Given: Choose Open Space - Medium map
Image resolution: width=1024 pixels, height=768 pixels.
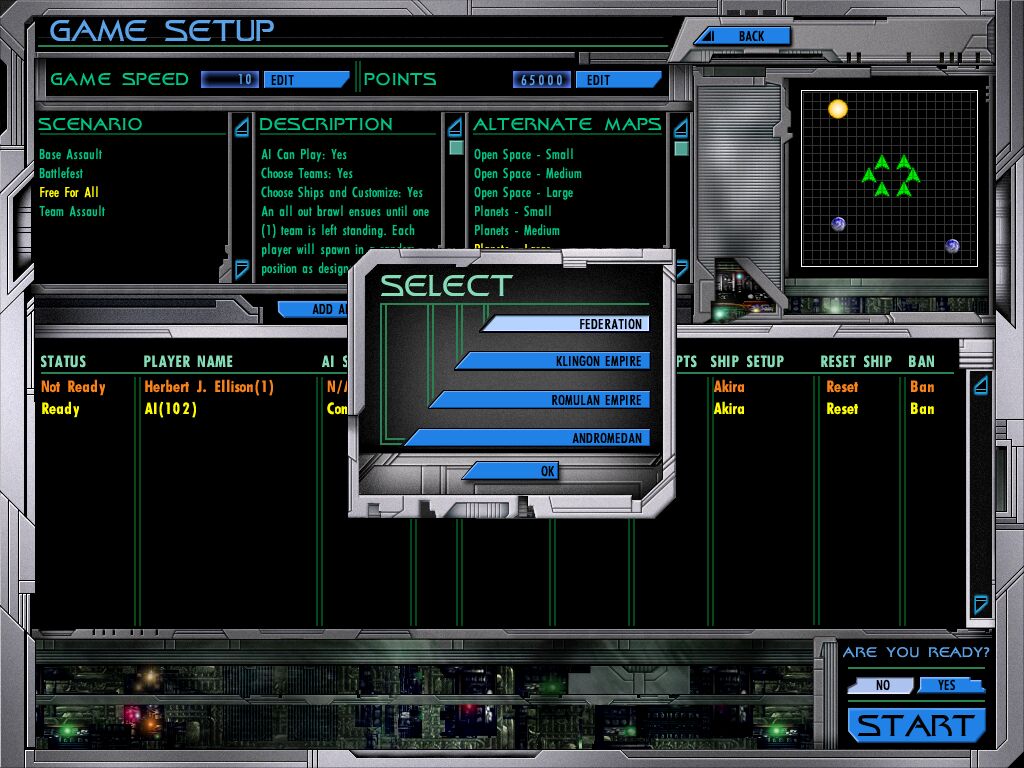Looking at the screenshot, I should pyautogui.click(x=528, y=174).
